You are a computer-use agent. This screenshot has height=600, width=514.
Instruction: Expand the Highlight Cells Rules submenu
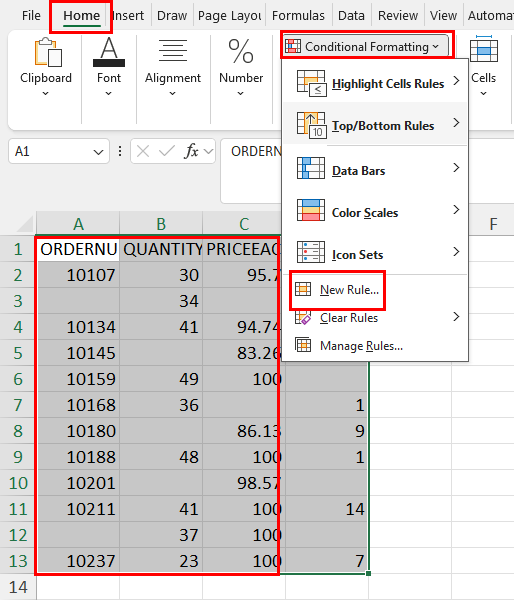click(x=375, y=83)
